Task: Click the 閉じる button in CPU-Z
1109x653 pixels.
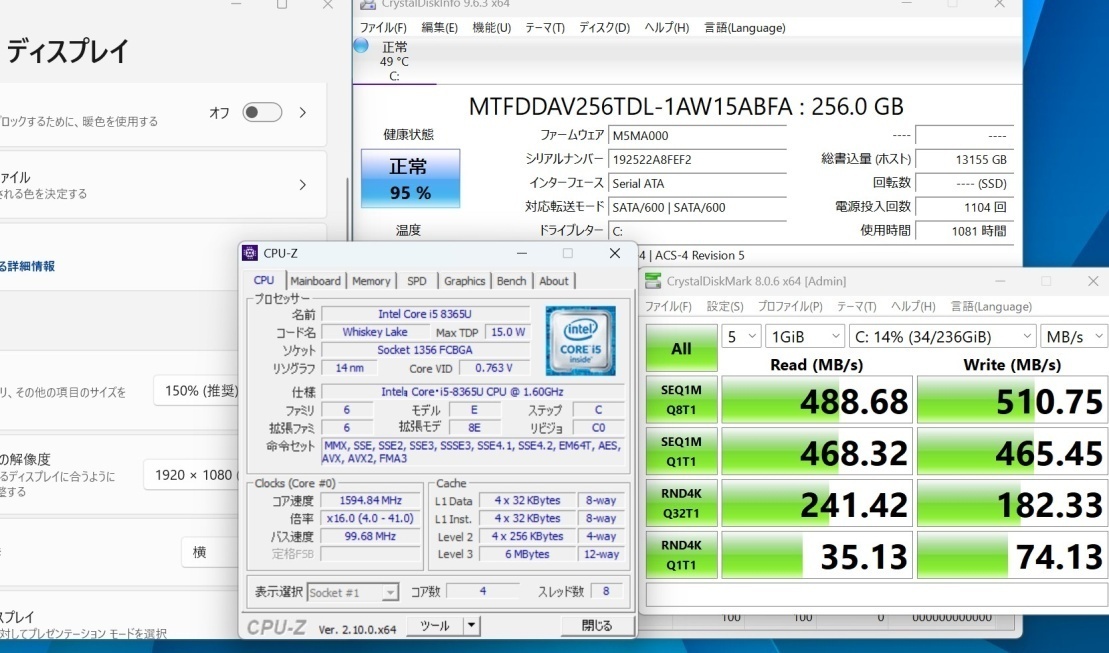Action: pos(596,625)
